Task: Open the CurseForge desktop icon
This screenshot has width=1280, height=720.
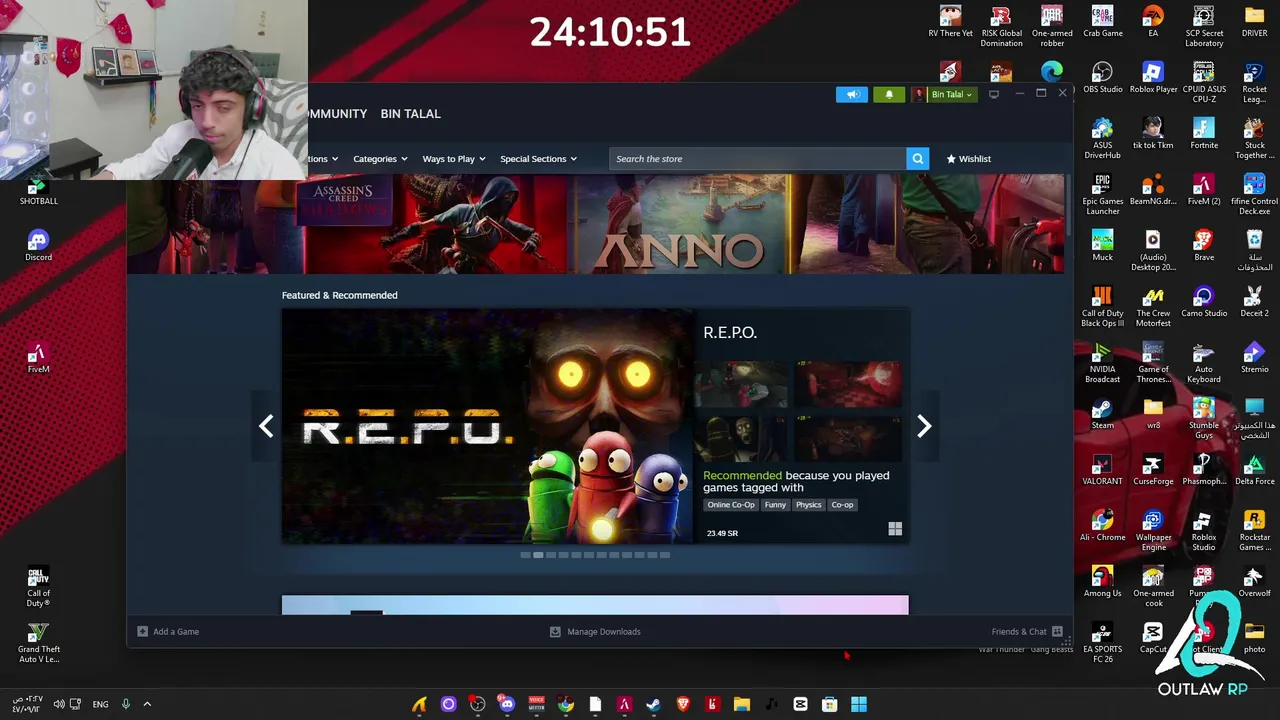Action: click(1153, 470)
